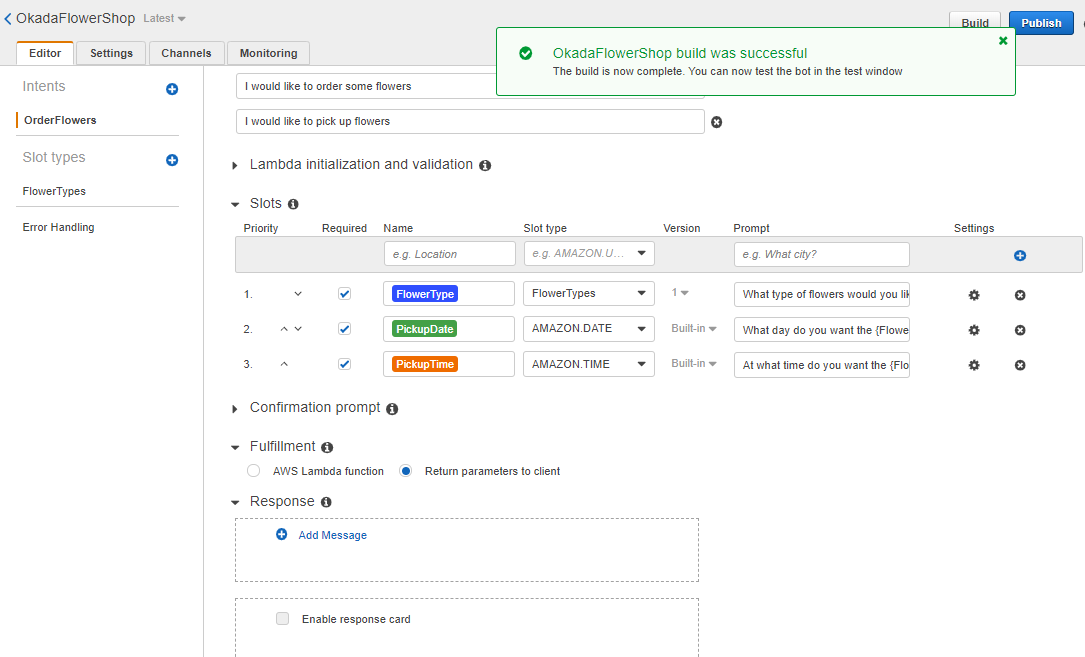
Task: Collapse the Slots section
Action: [235, 204]
